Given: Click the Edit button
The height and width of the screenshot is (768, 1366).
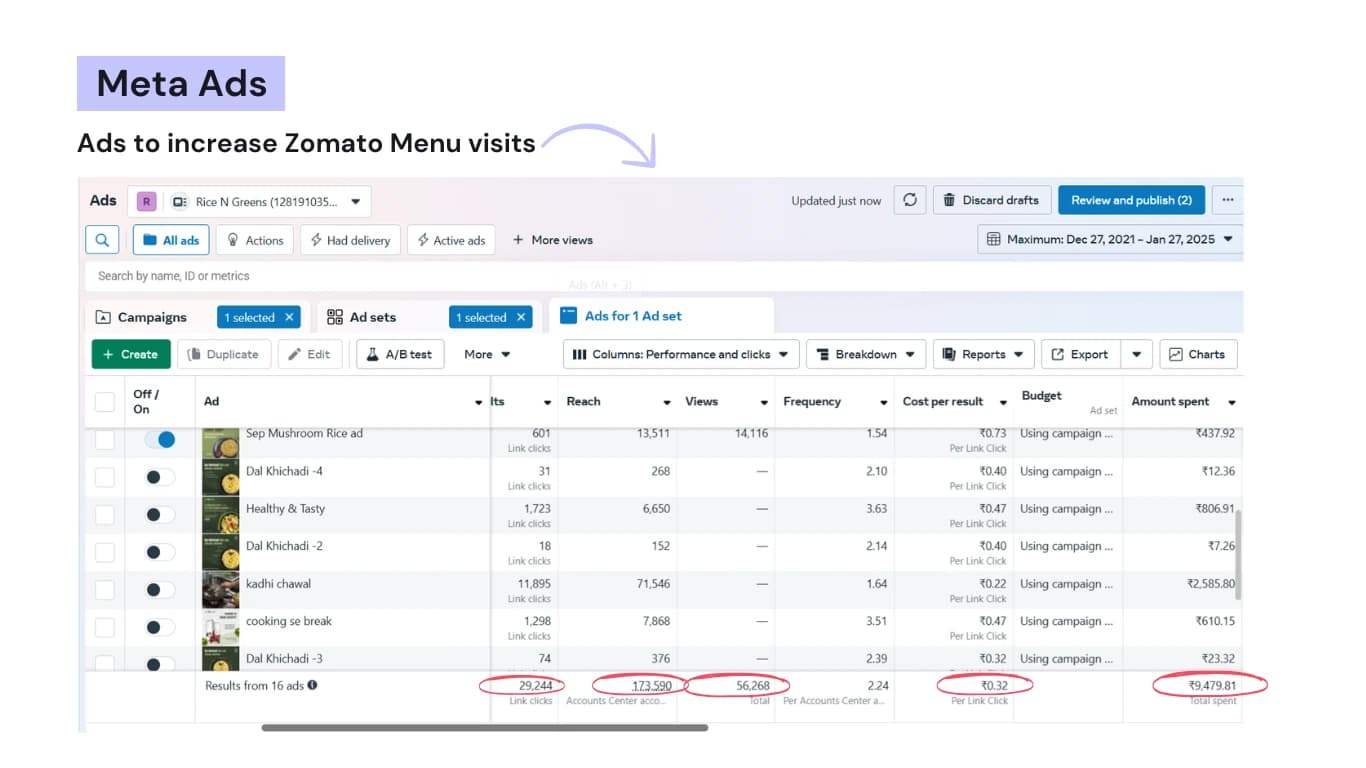Looking at the screenshot, I should pos(310,354).
